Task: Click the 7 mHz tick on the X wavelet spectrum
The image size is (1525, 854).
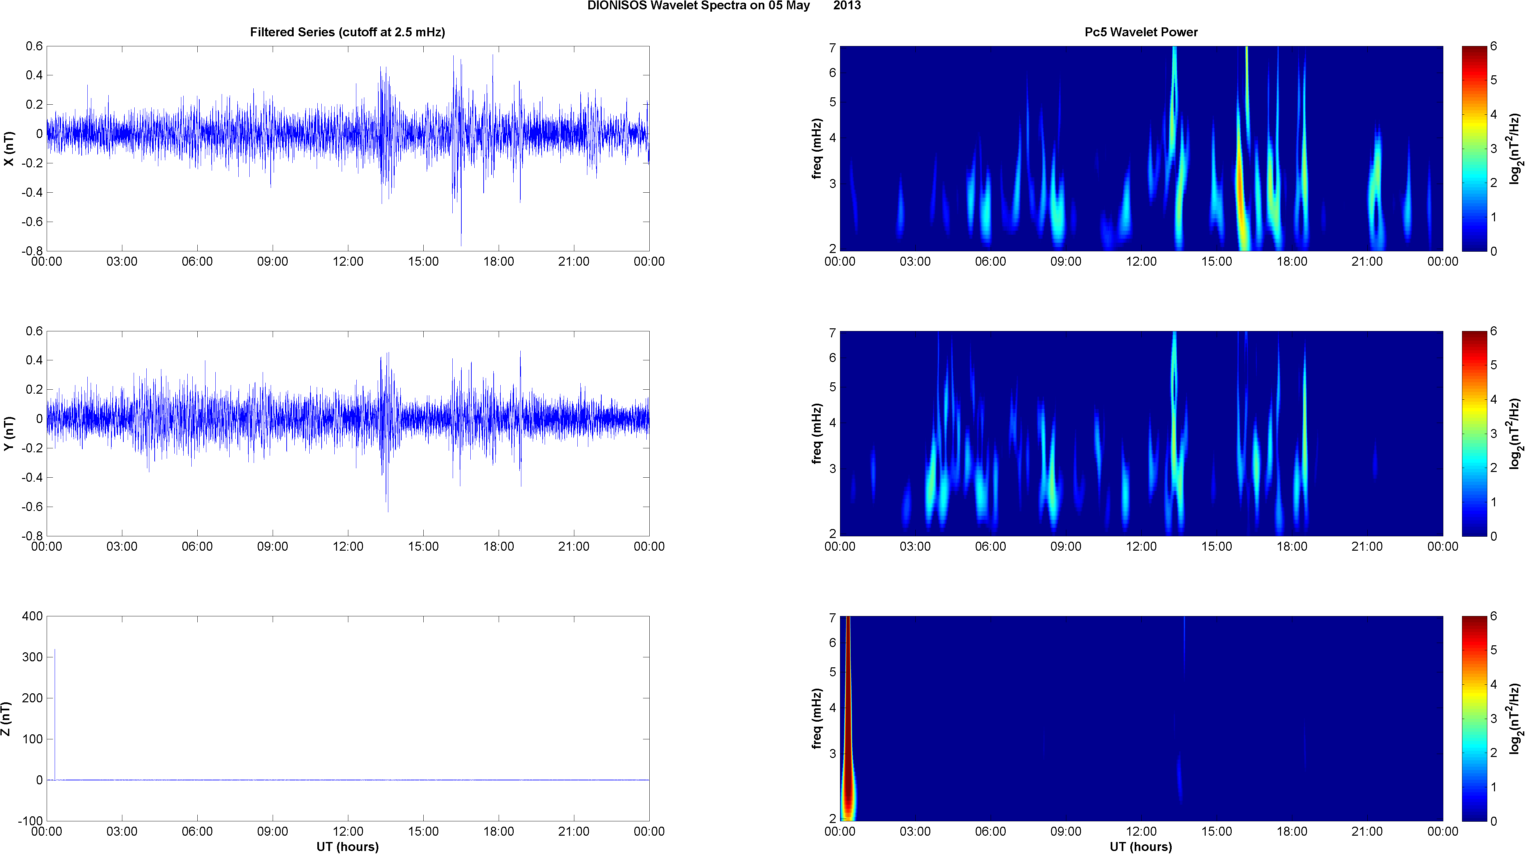Action: (831, 48)
